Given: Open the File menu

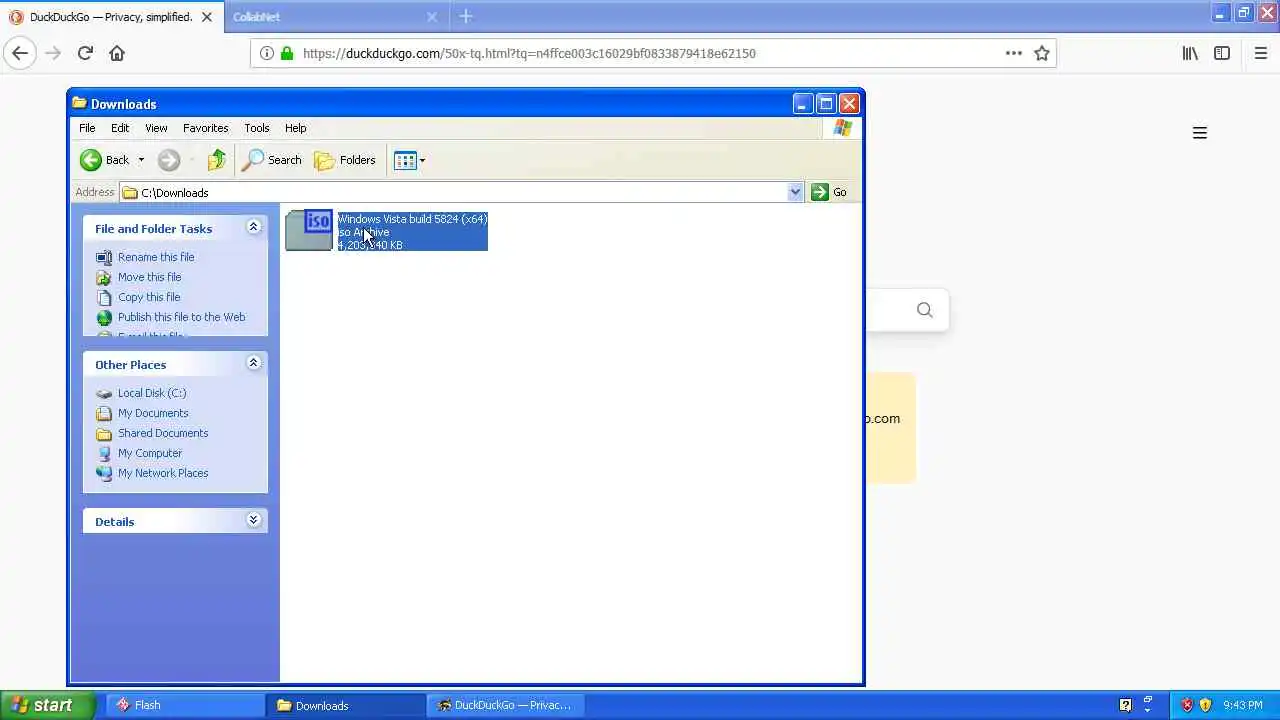Looking at the screenshot, I should click(87, 128).
